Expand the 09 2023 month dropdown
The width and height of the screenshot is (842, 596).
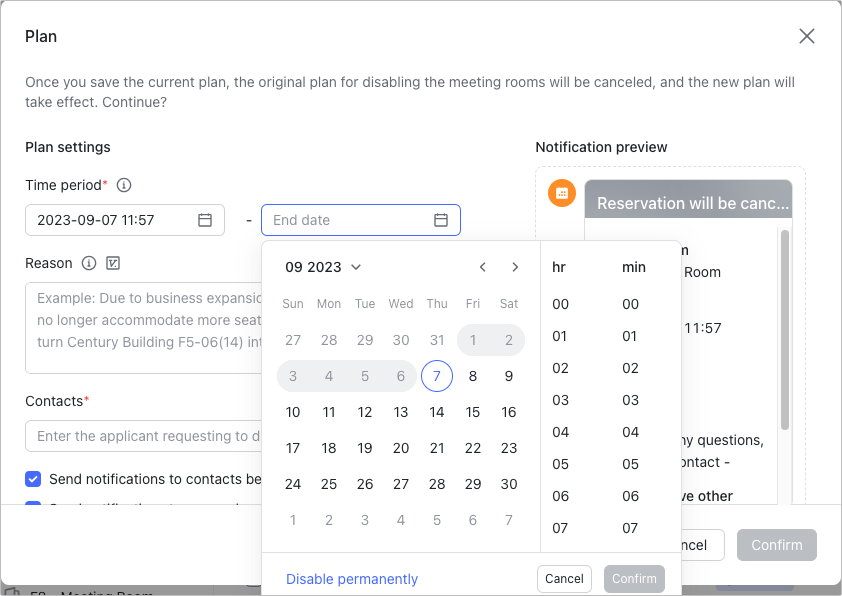[x=323, y=267]
